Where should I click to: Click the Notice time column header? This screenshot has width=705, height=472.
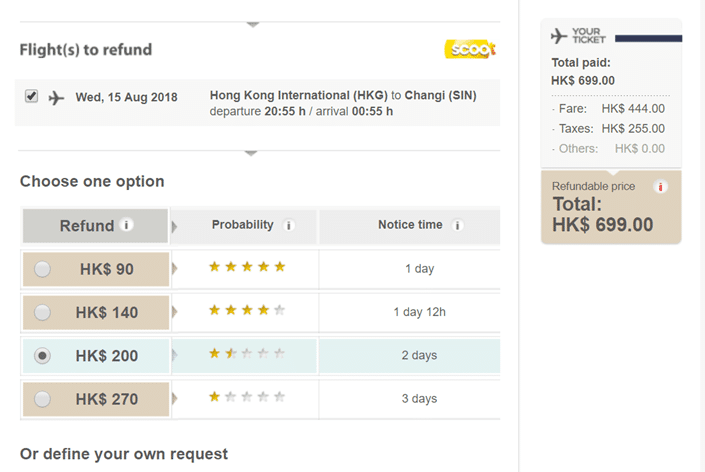pos(410,225)
